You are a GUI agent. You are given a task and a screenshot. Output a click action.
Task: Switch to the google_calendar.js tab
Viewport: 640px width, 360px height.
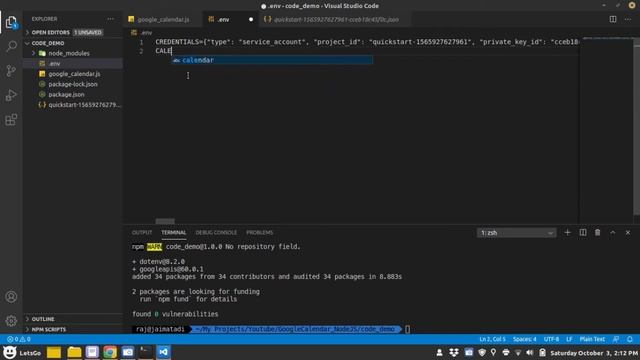tap(163, 19)
